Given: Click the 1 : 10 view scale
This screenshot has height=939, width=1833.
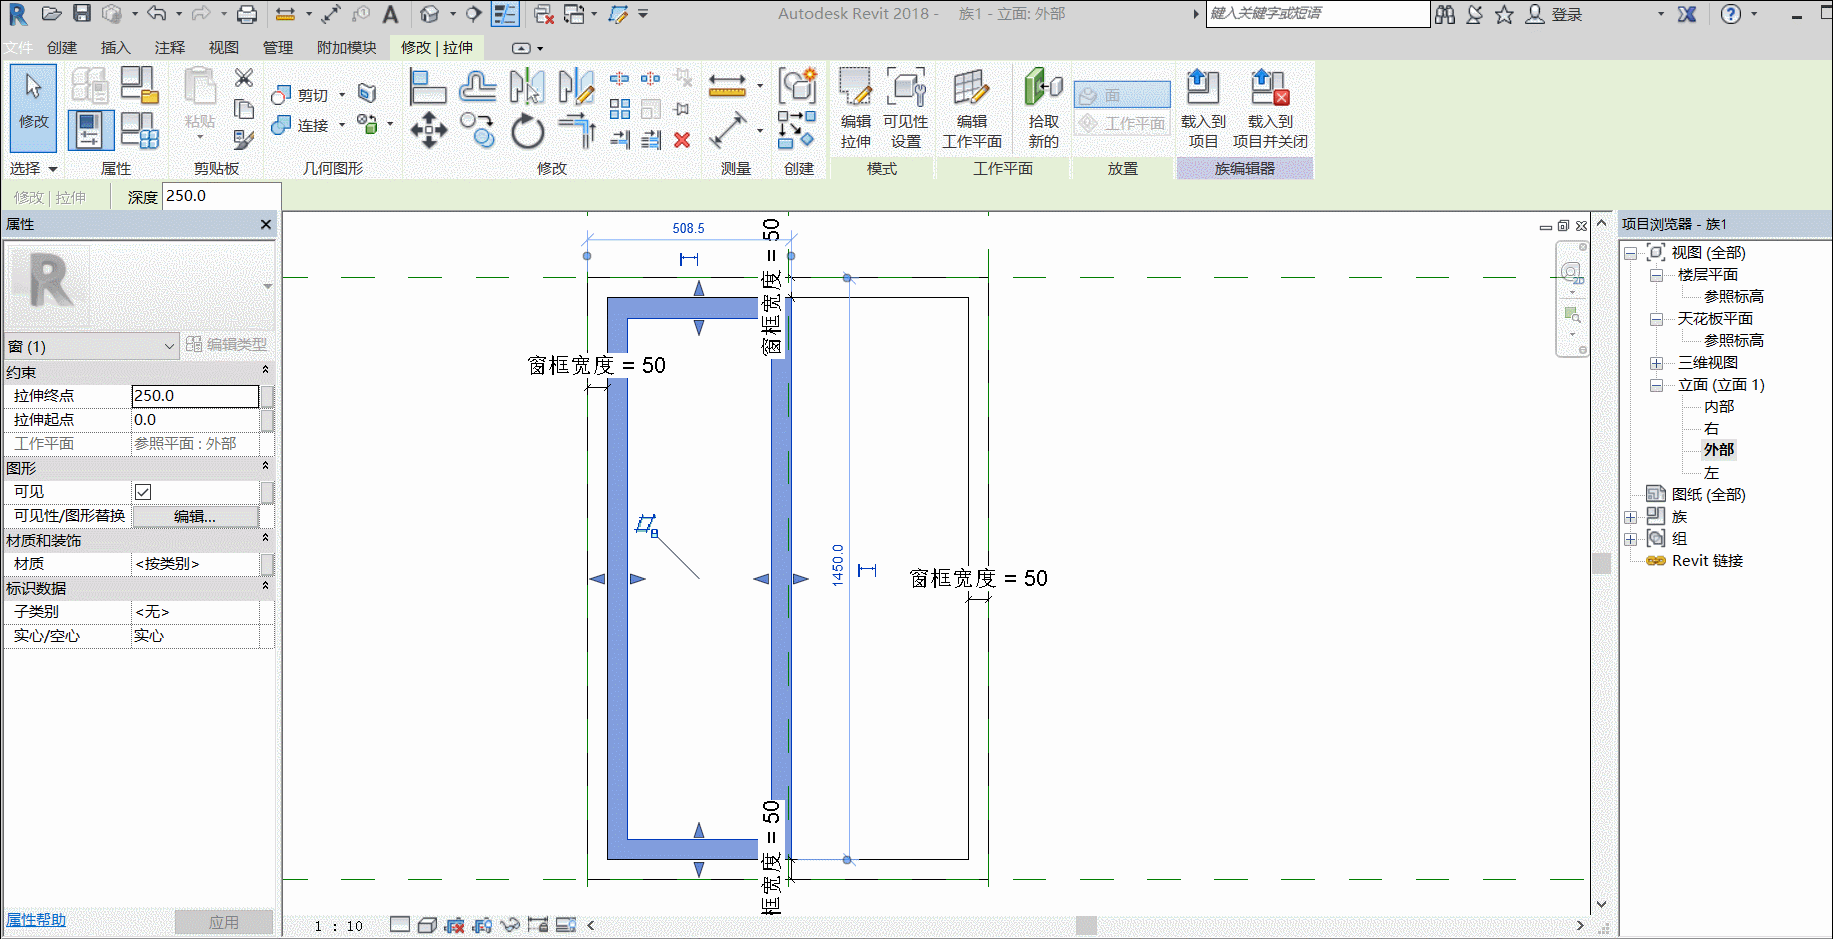Looking at the screenshot, I should pyautogui.click(x=338, y=926).
